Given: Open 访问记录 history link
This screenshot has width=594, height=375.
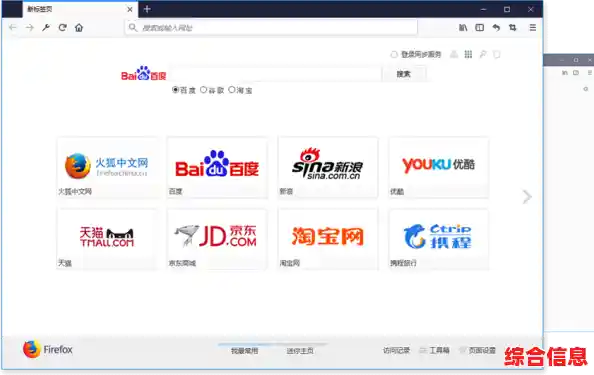Looking at the screenshot, I should pyautogui.click(x=396, y=350).
